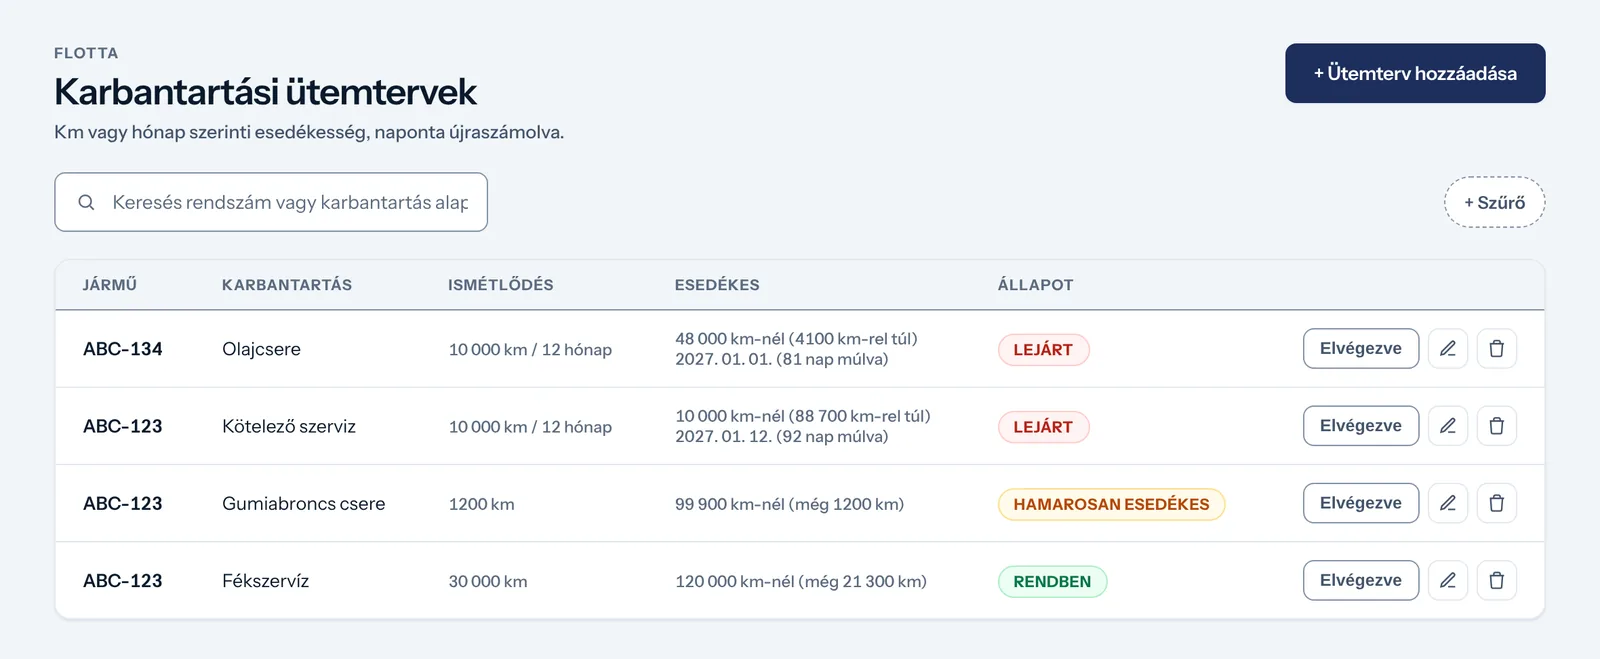Add a new schedule with Ütemterv hozzáadása

click(1415, 73)
